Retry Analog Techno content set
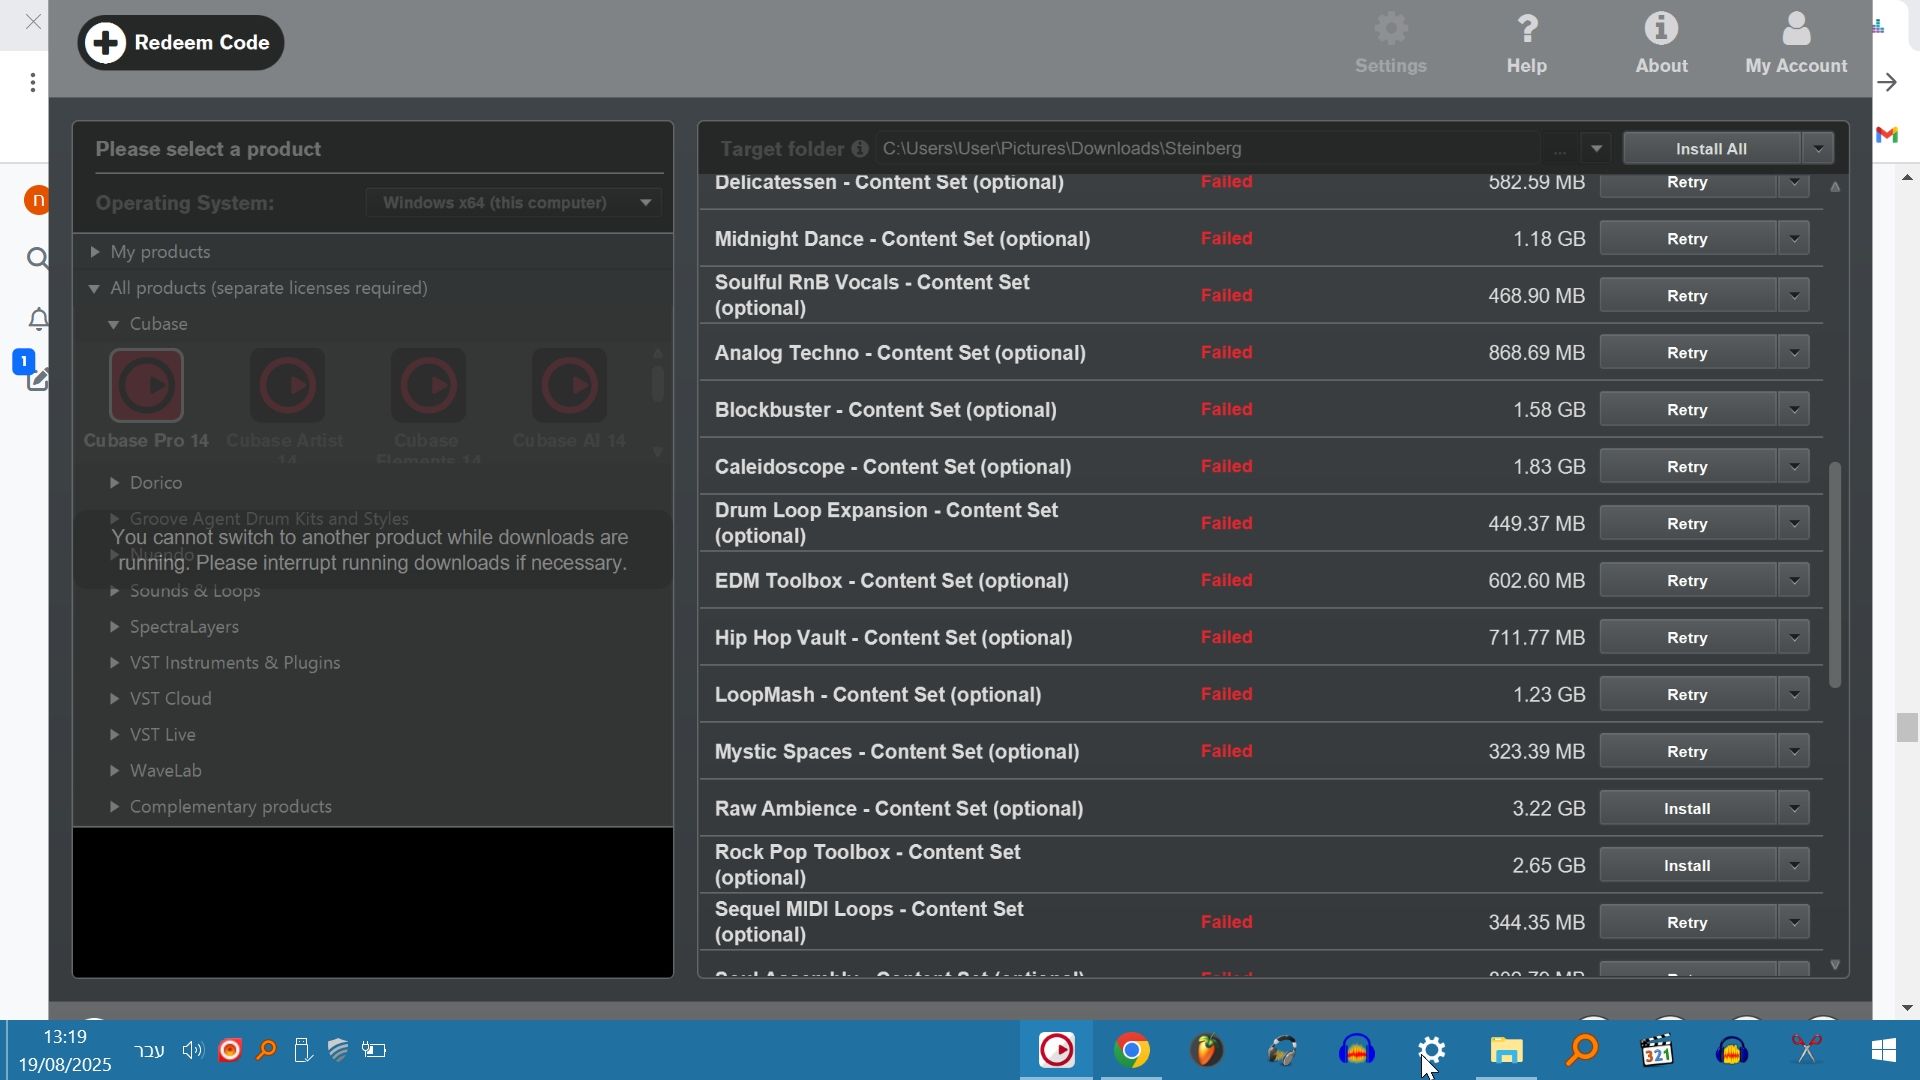 pyautogui.click(x=1687, y=353)
